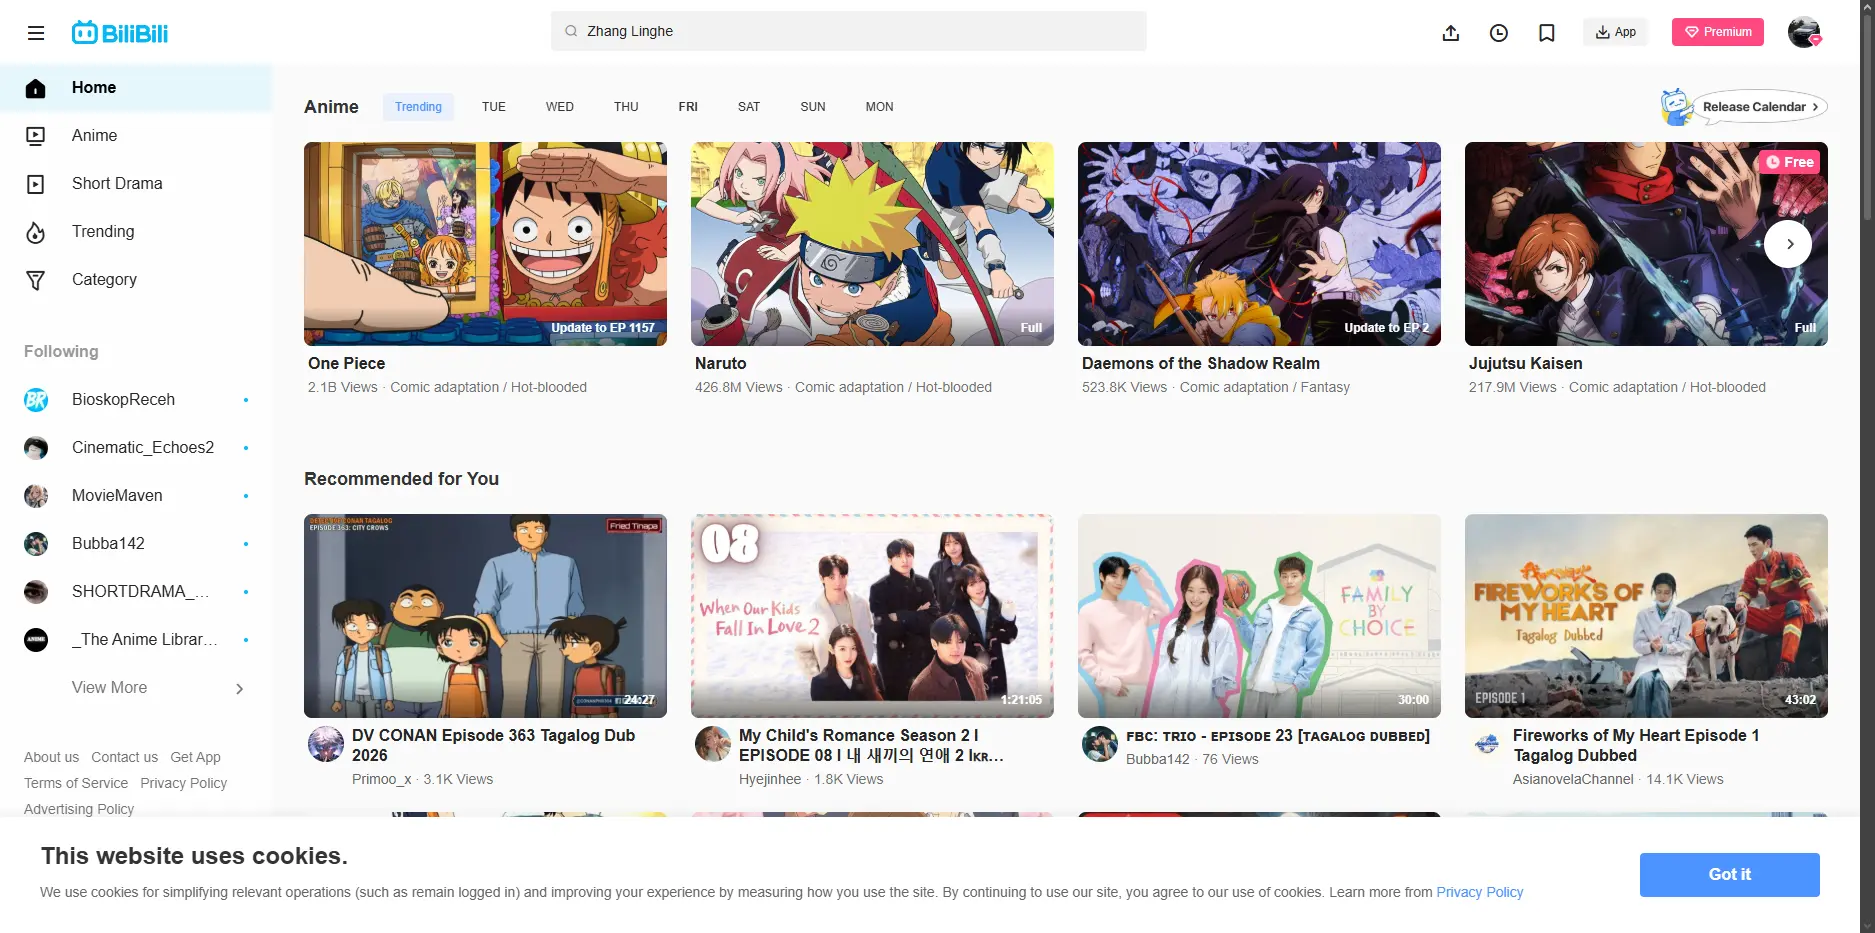
Task: Open Terms of Service footer link
Action: [76, 783]
